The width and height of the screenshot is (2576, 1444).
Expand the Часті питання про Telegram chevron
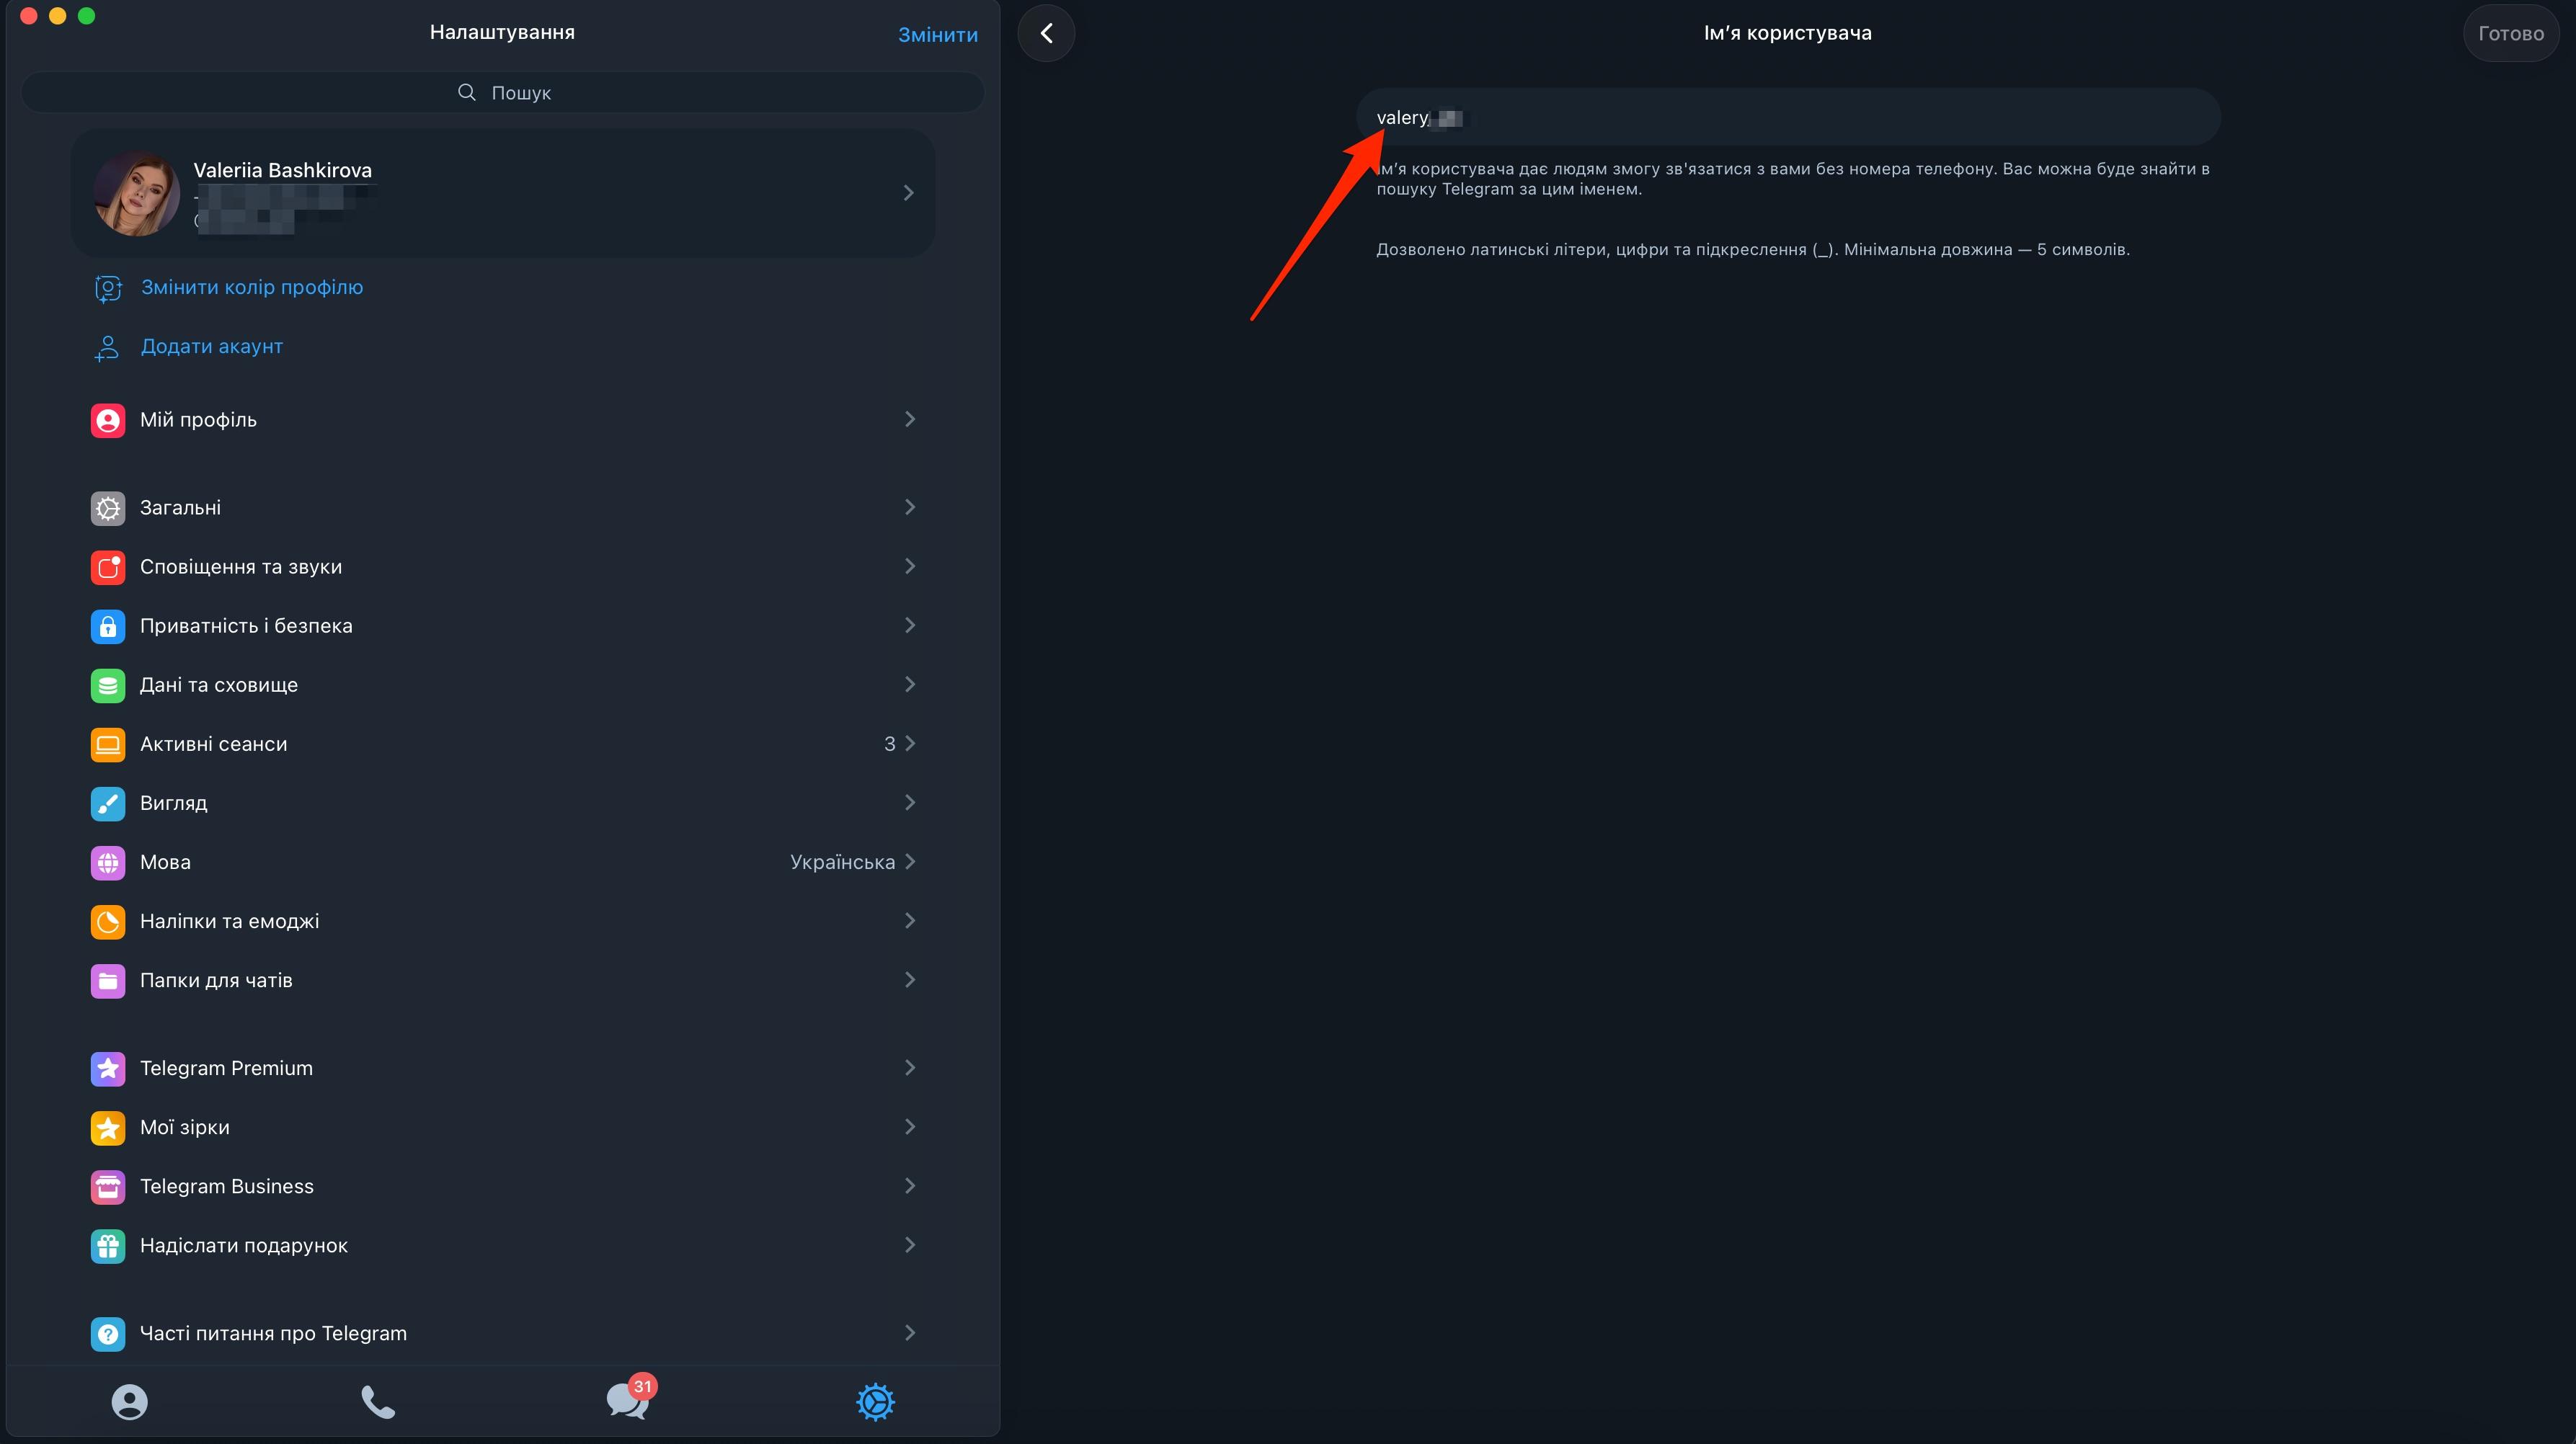coord(909,1332)
